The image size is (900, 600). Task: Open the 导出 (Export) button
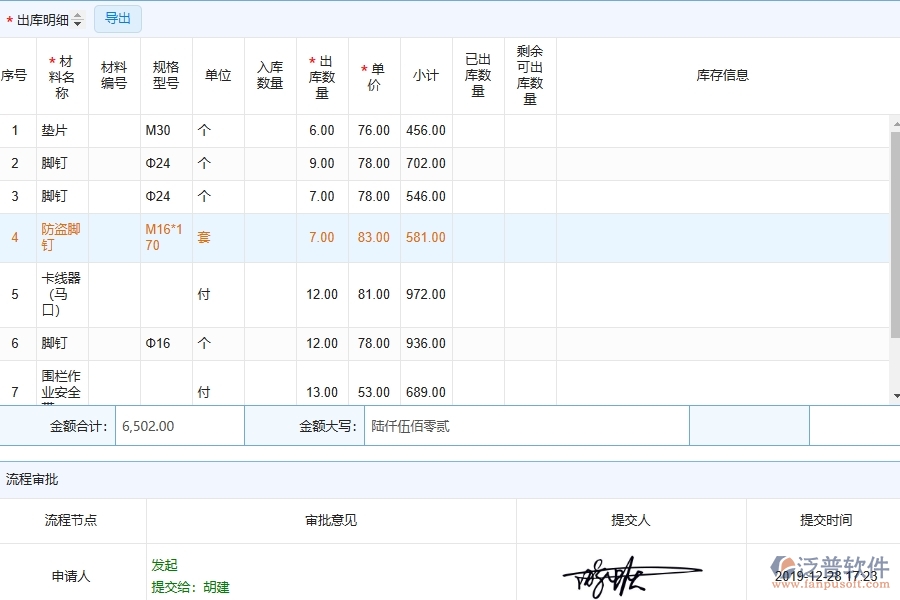116,18
